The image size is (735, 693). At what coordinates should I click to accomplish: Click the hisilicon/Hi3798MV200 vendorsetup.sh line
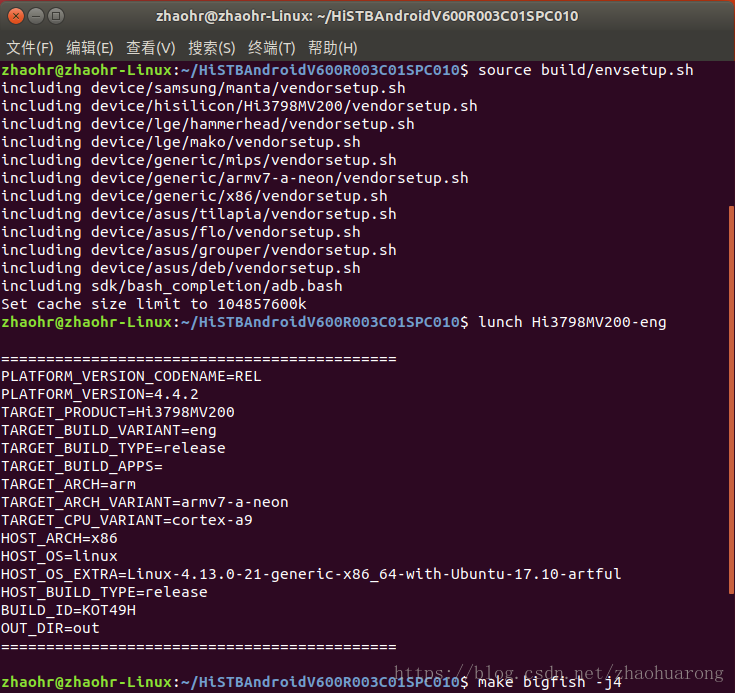click(x=239, y=106)
